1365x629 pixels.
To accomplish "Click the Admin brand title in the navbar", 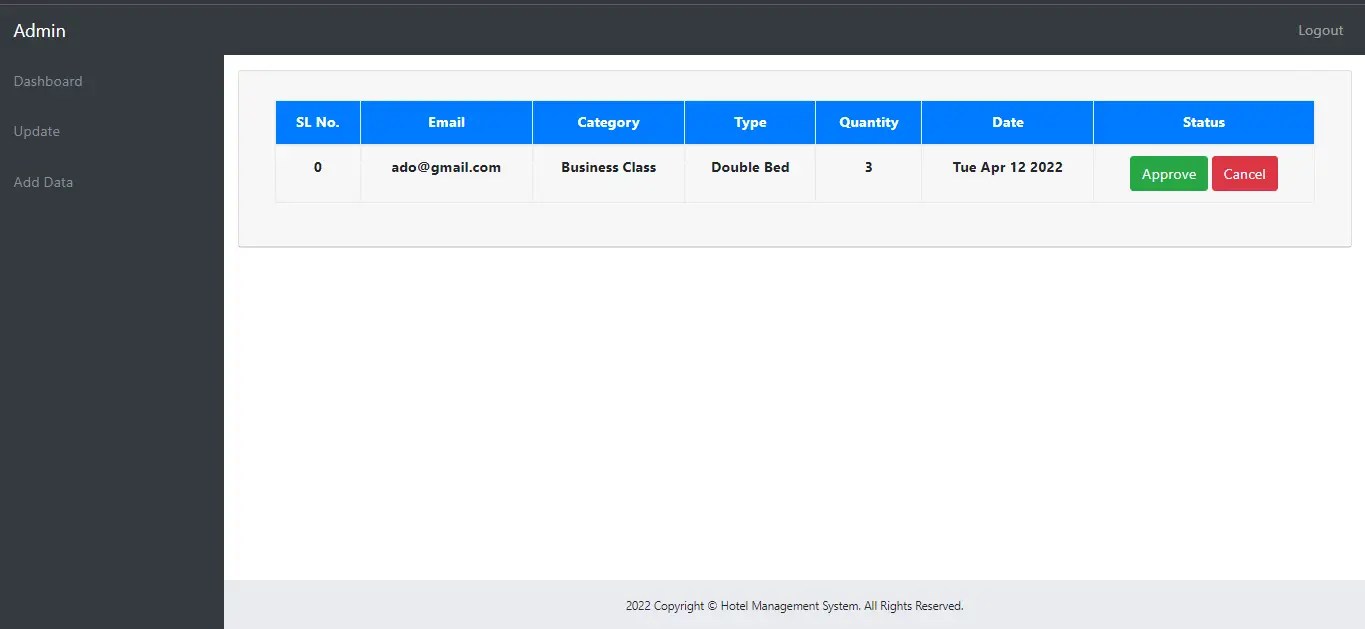I will (39, 30).
